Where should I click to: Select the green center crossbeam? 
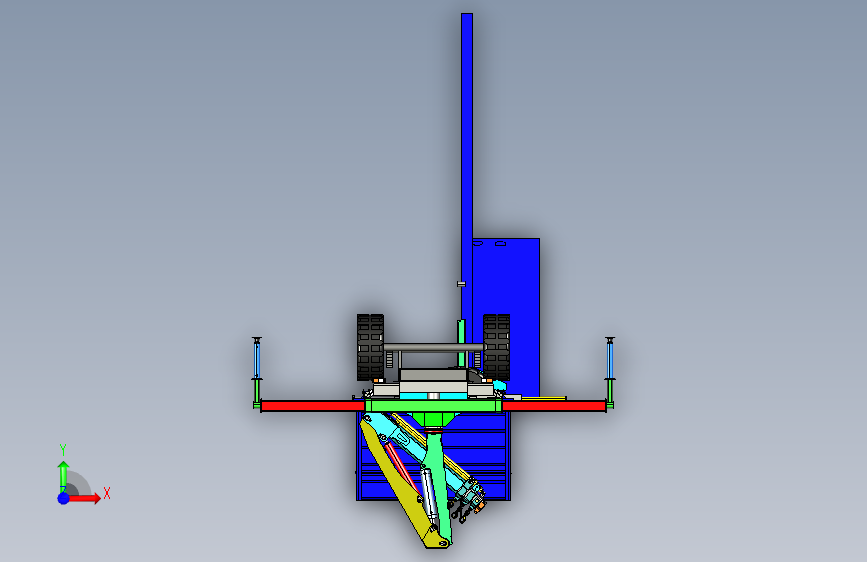click(434, 407)
